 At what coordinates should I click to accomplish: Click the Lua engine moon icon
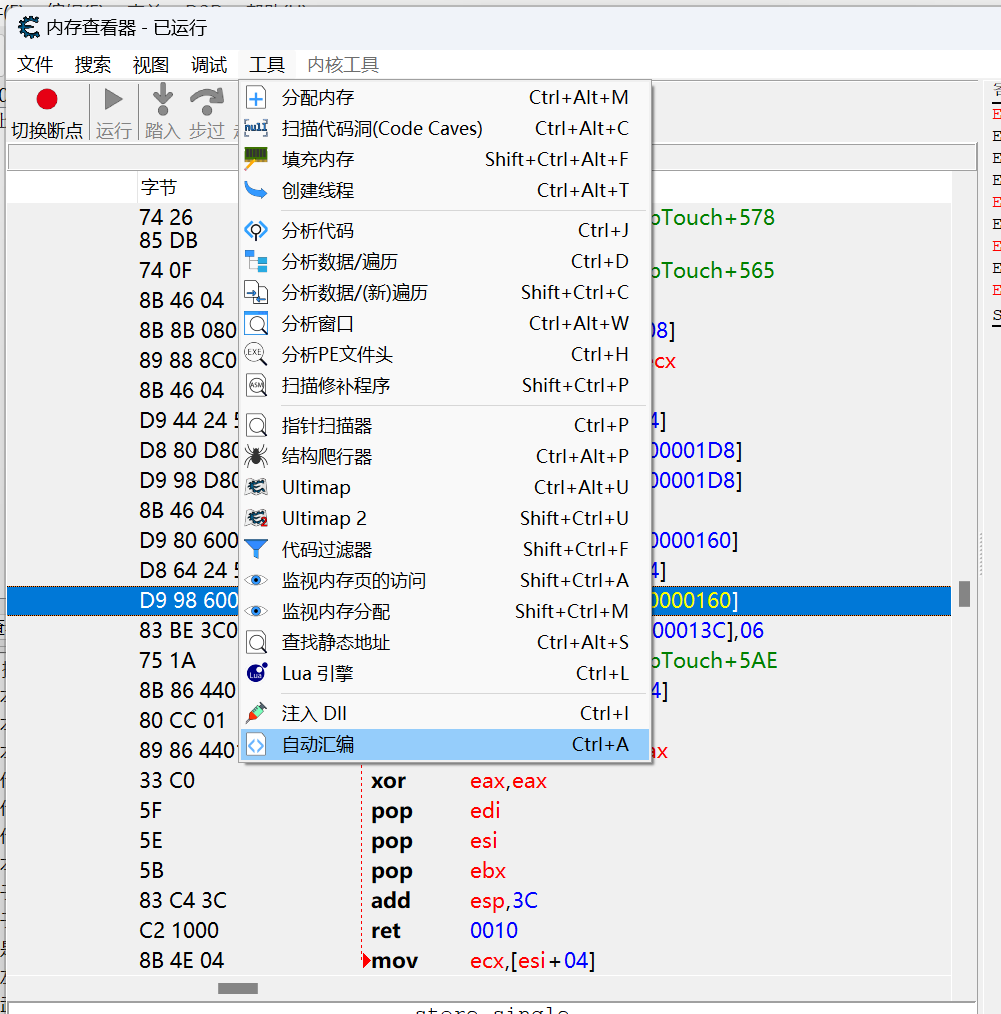(x=256, y=673)
